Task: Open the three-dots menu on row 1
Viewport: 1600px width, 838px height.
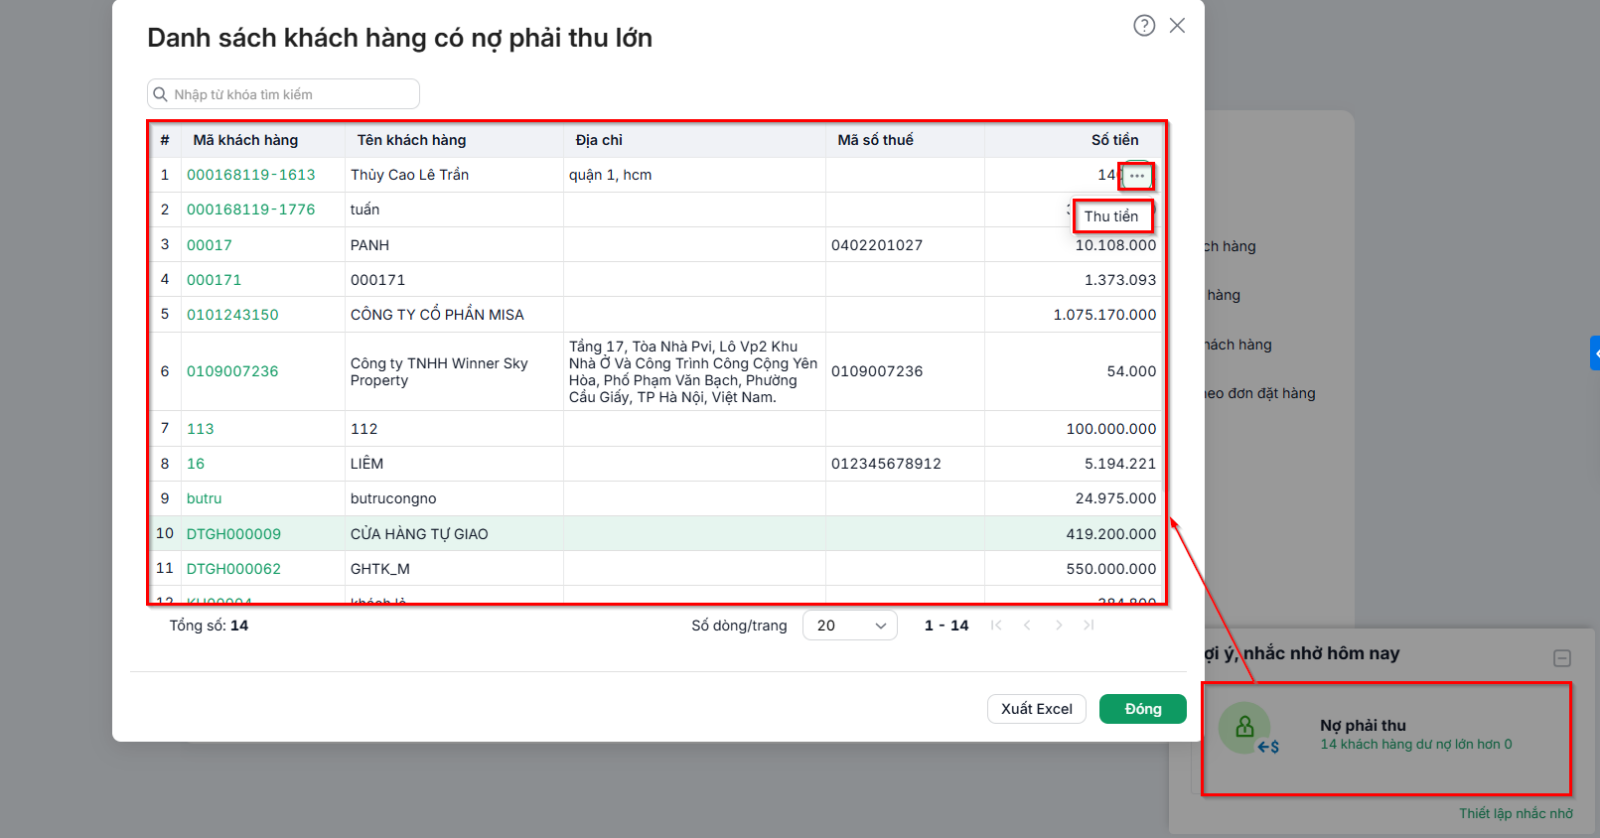Action: click(1137, 176)
